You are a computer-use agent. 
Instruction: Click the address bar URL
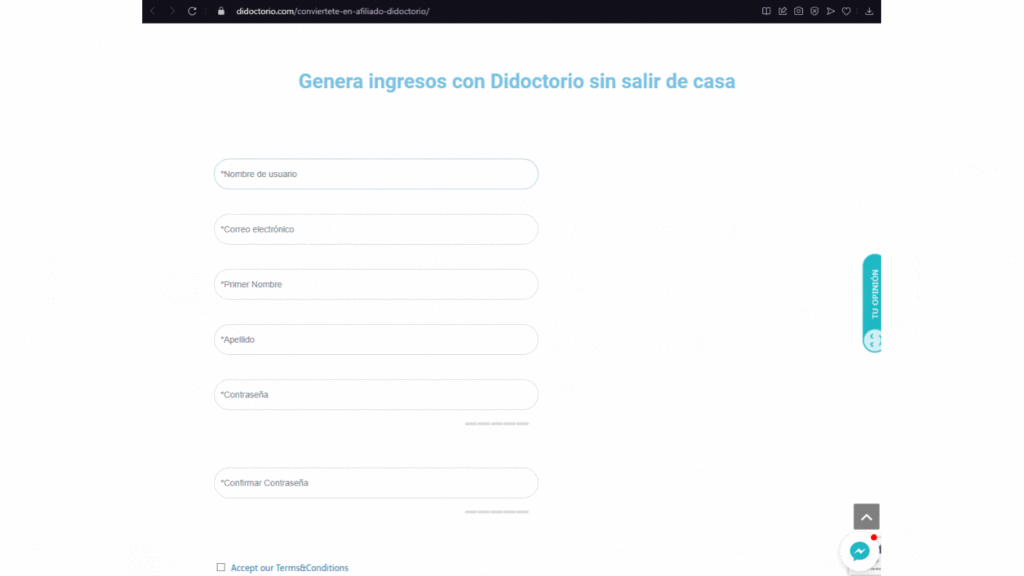tap(332, 11)
